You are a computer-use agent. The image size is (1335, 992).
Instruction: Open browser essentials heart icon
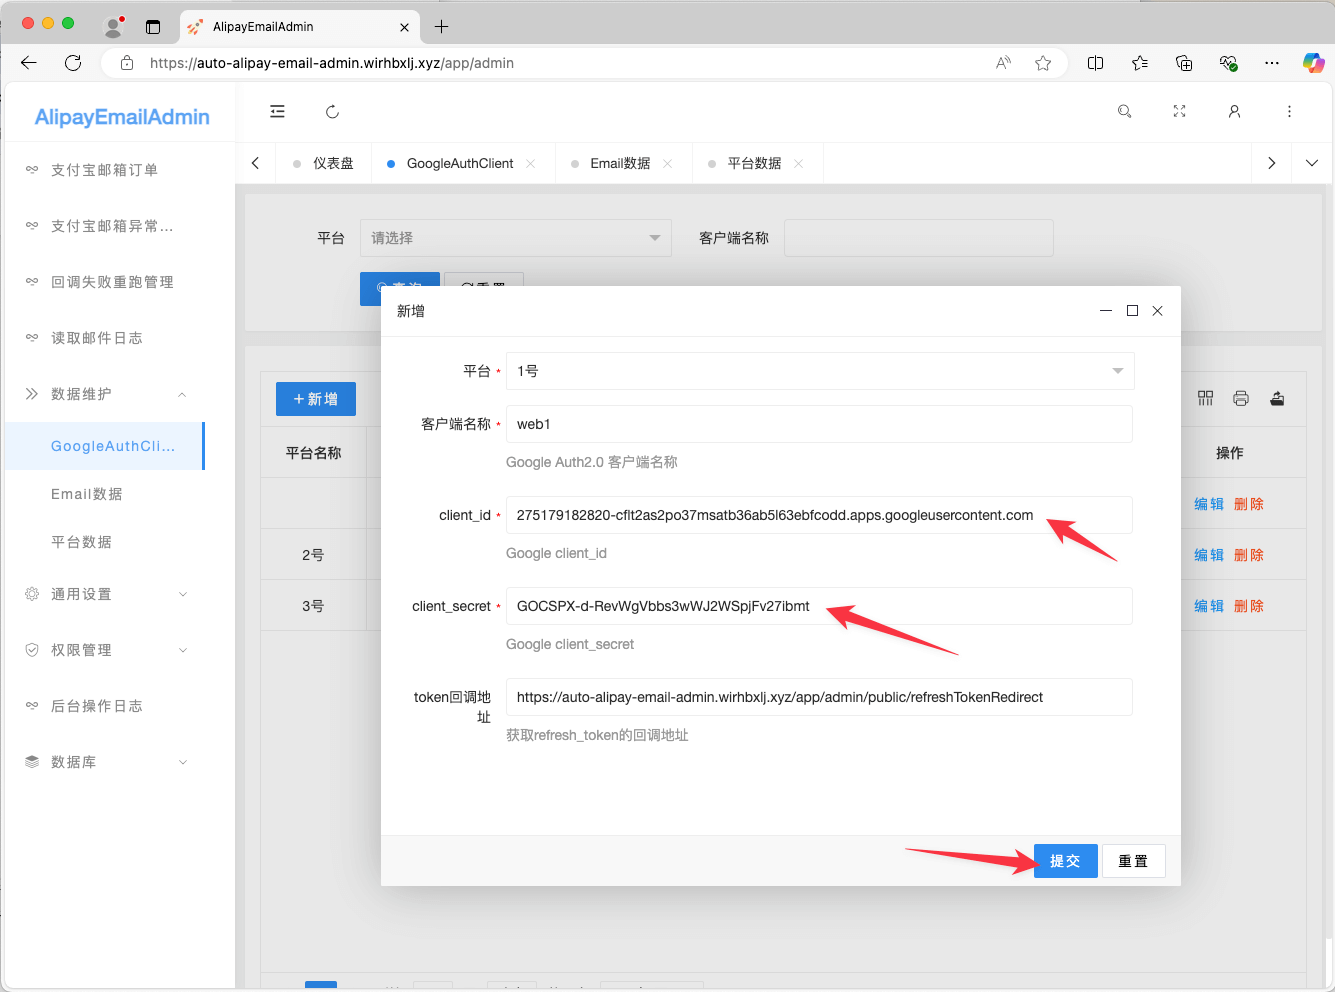(1229, 63)
